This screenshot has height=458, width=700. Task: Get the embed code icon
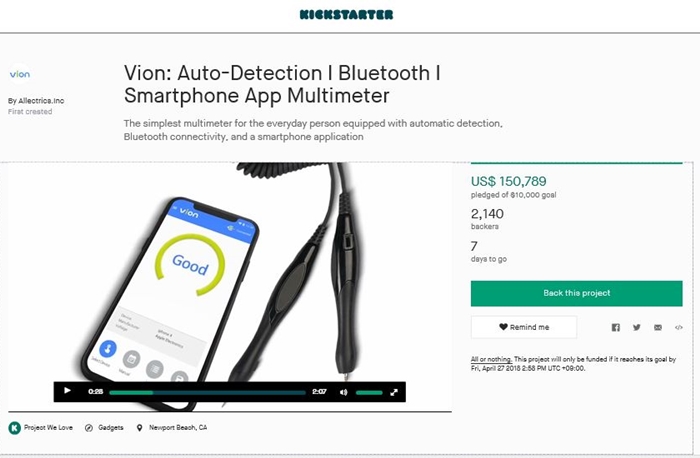tap(679, 327)
